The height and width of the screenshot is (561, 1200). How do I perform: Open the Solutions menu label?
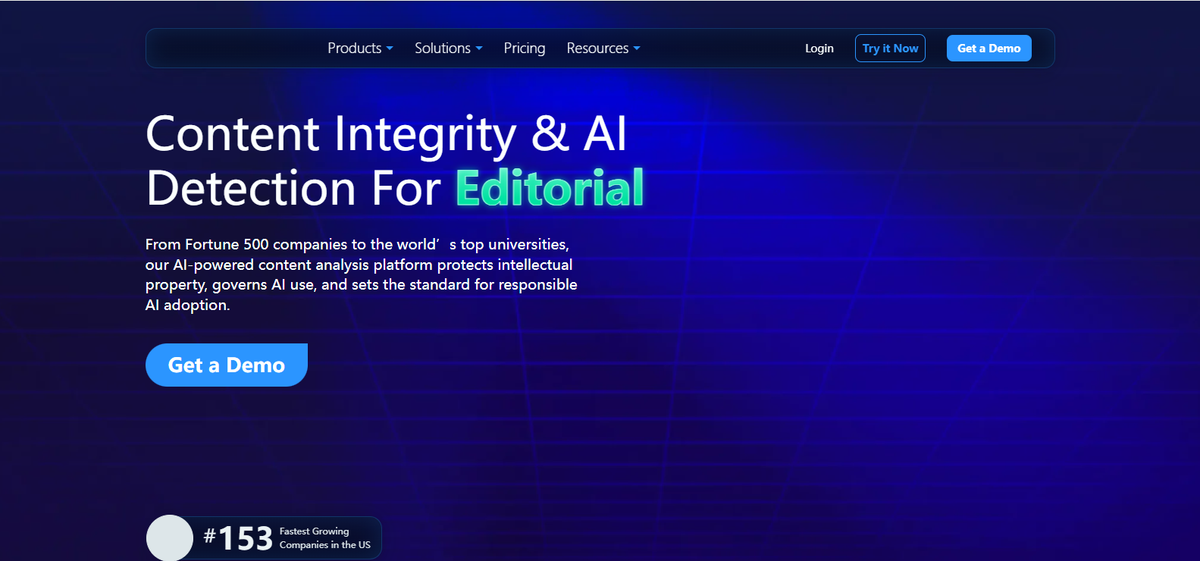442,48
